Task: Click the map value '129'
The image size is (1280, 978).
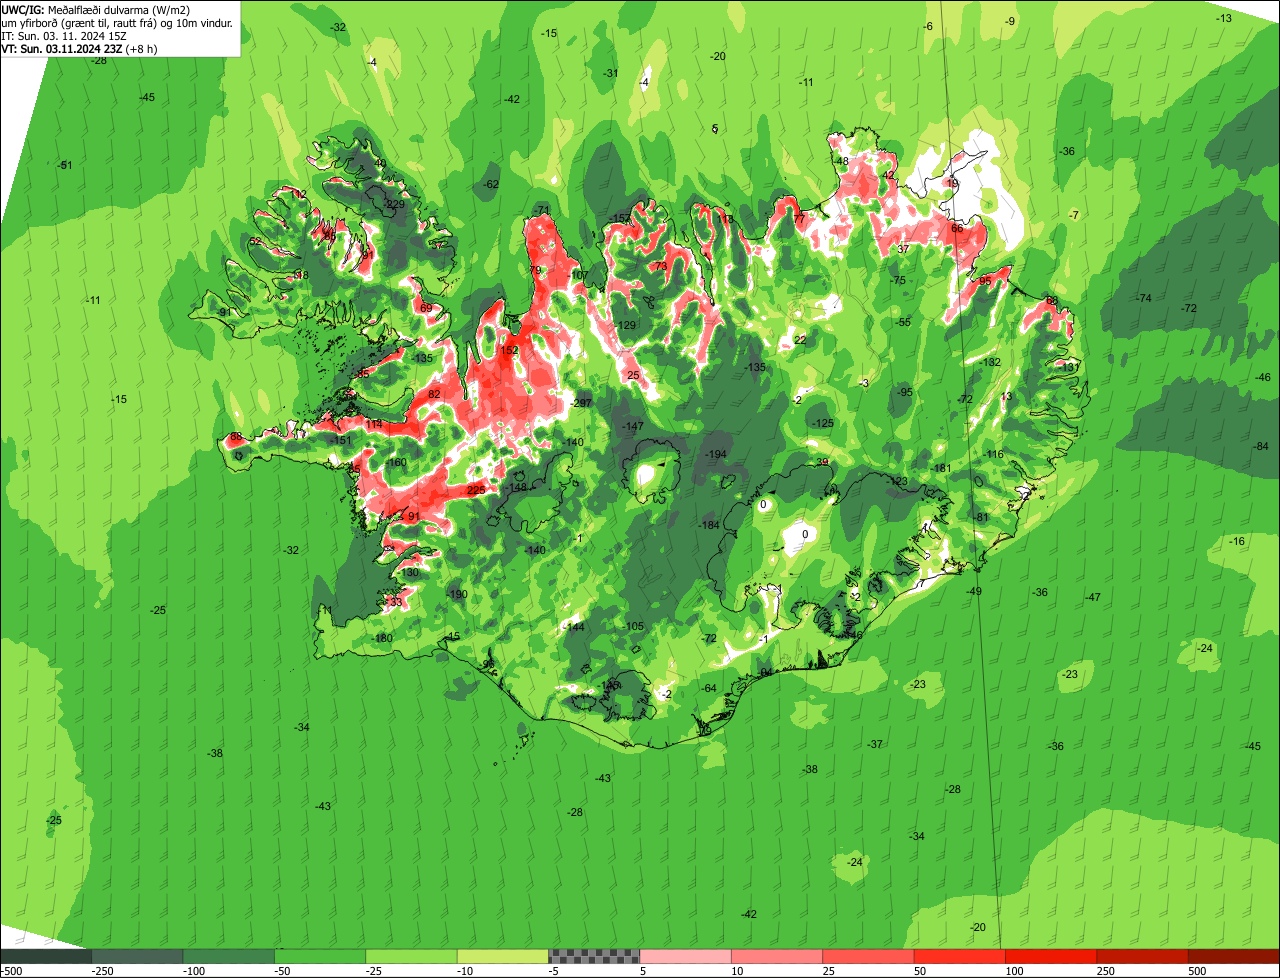Action: pos(628,325)
